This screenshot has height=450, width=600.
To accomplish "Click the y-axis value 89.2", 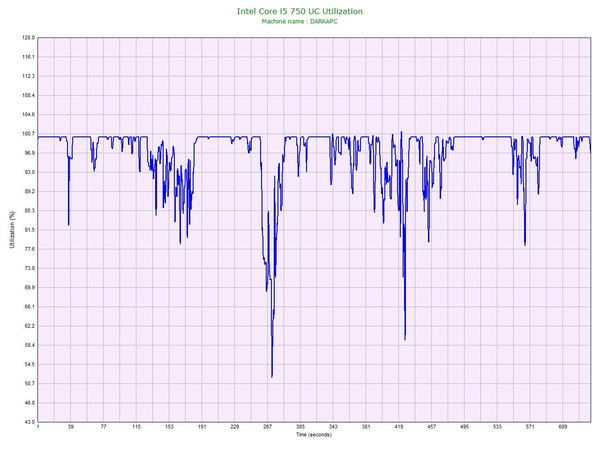I will click(x=29, y=192).
